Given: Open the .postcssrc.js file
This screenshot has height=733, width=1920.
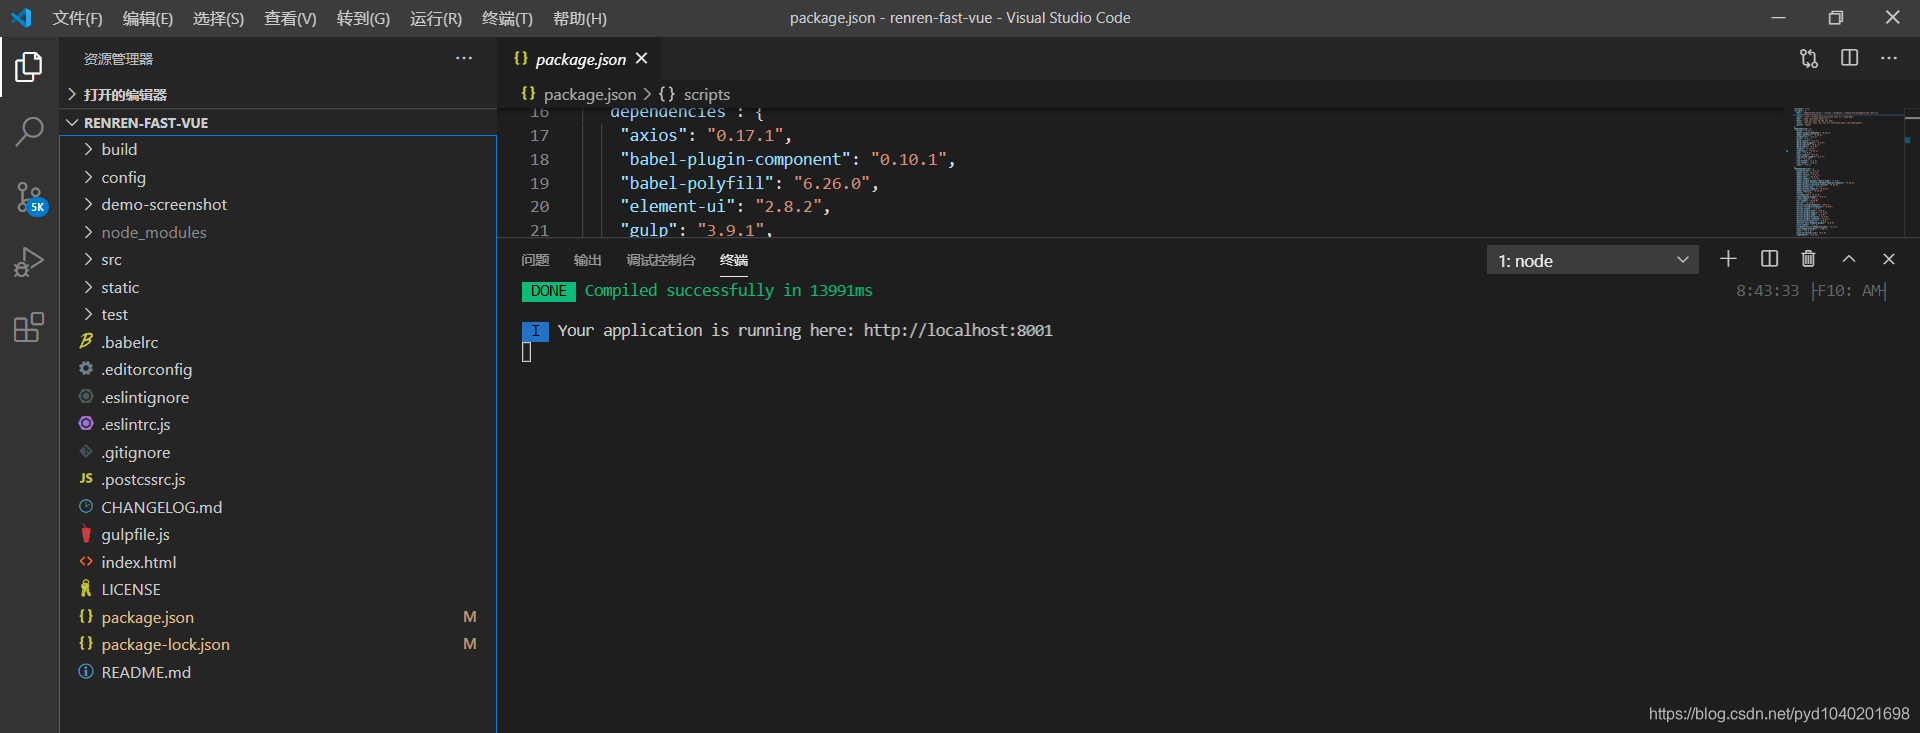Looking at the screenshot, I should (x=278, y=479).
